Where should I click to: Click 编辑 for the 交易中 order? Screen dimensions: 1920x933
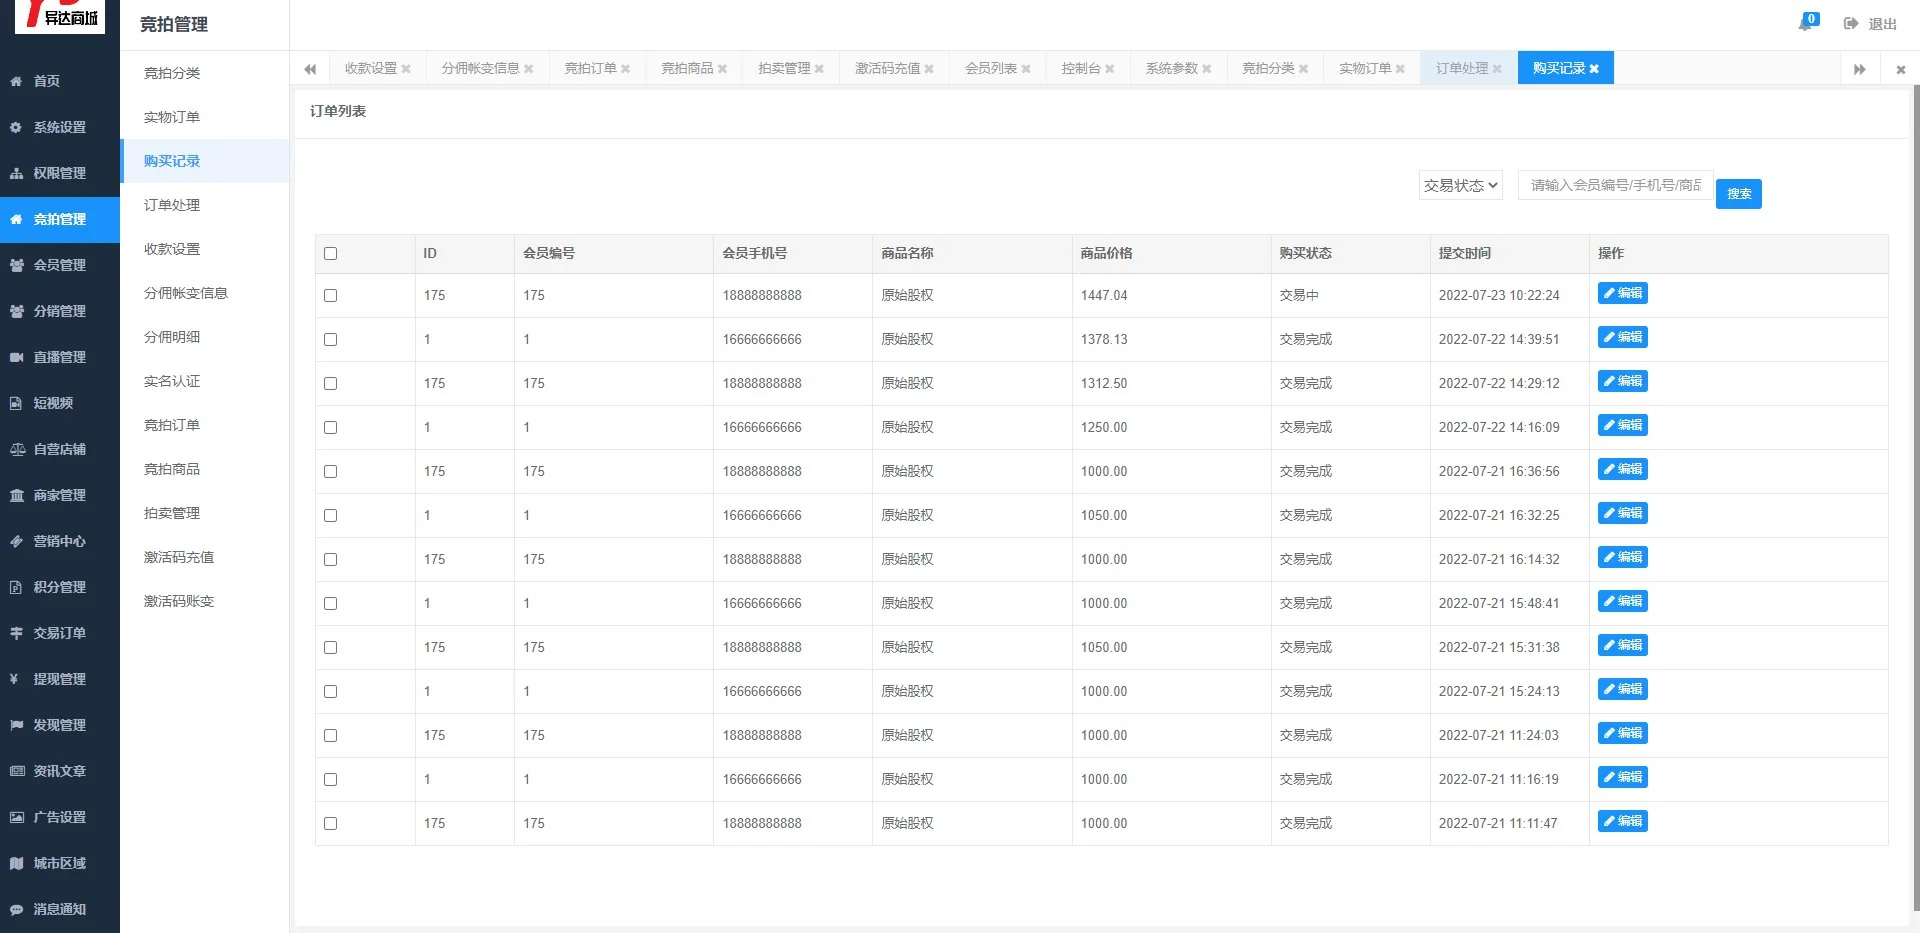pyautogui.click(x=1622, y=294)
